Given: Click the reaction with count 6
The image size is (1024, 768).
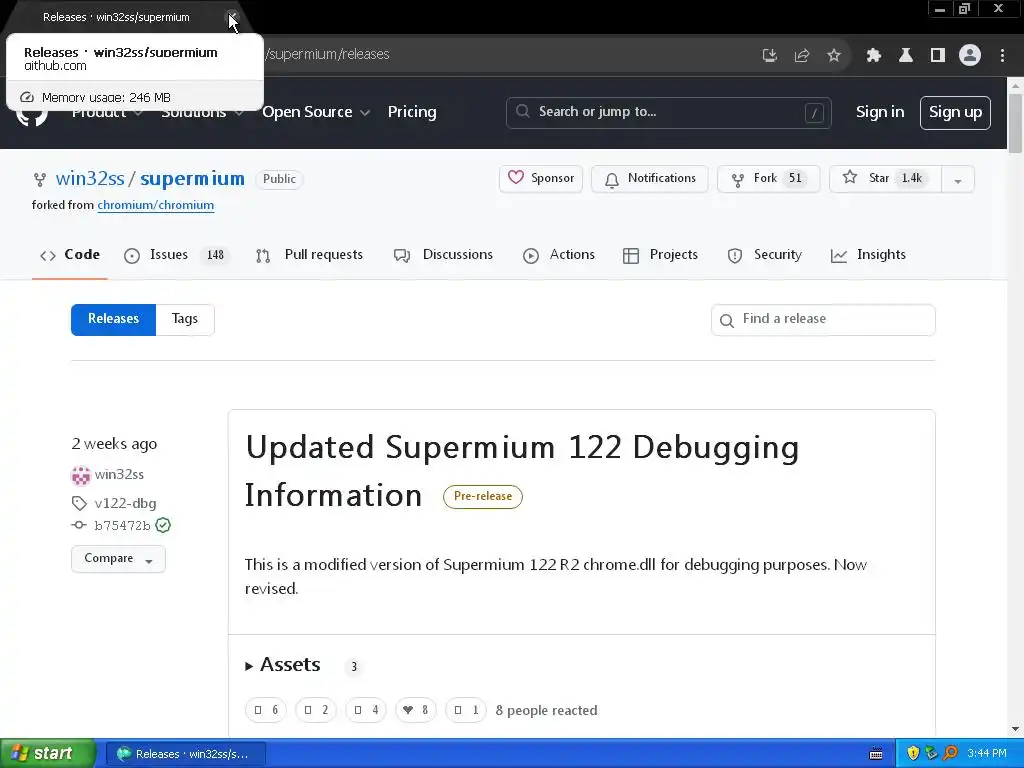Looking at the screenshot, I should point(267,710).
